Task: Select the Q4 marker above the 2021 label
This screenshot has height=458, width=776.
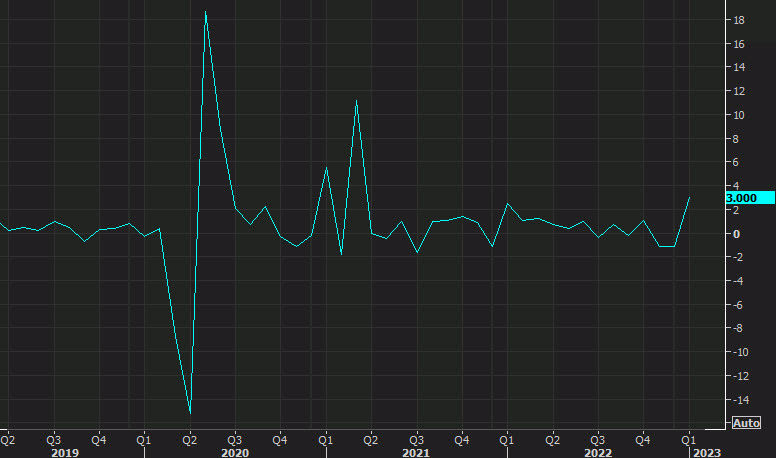Action: click(462, 439)
